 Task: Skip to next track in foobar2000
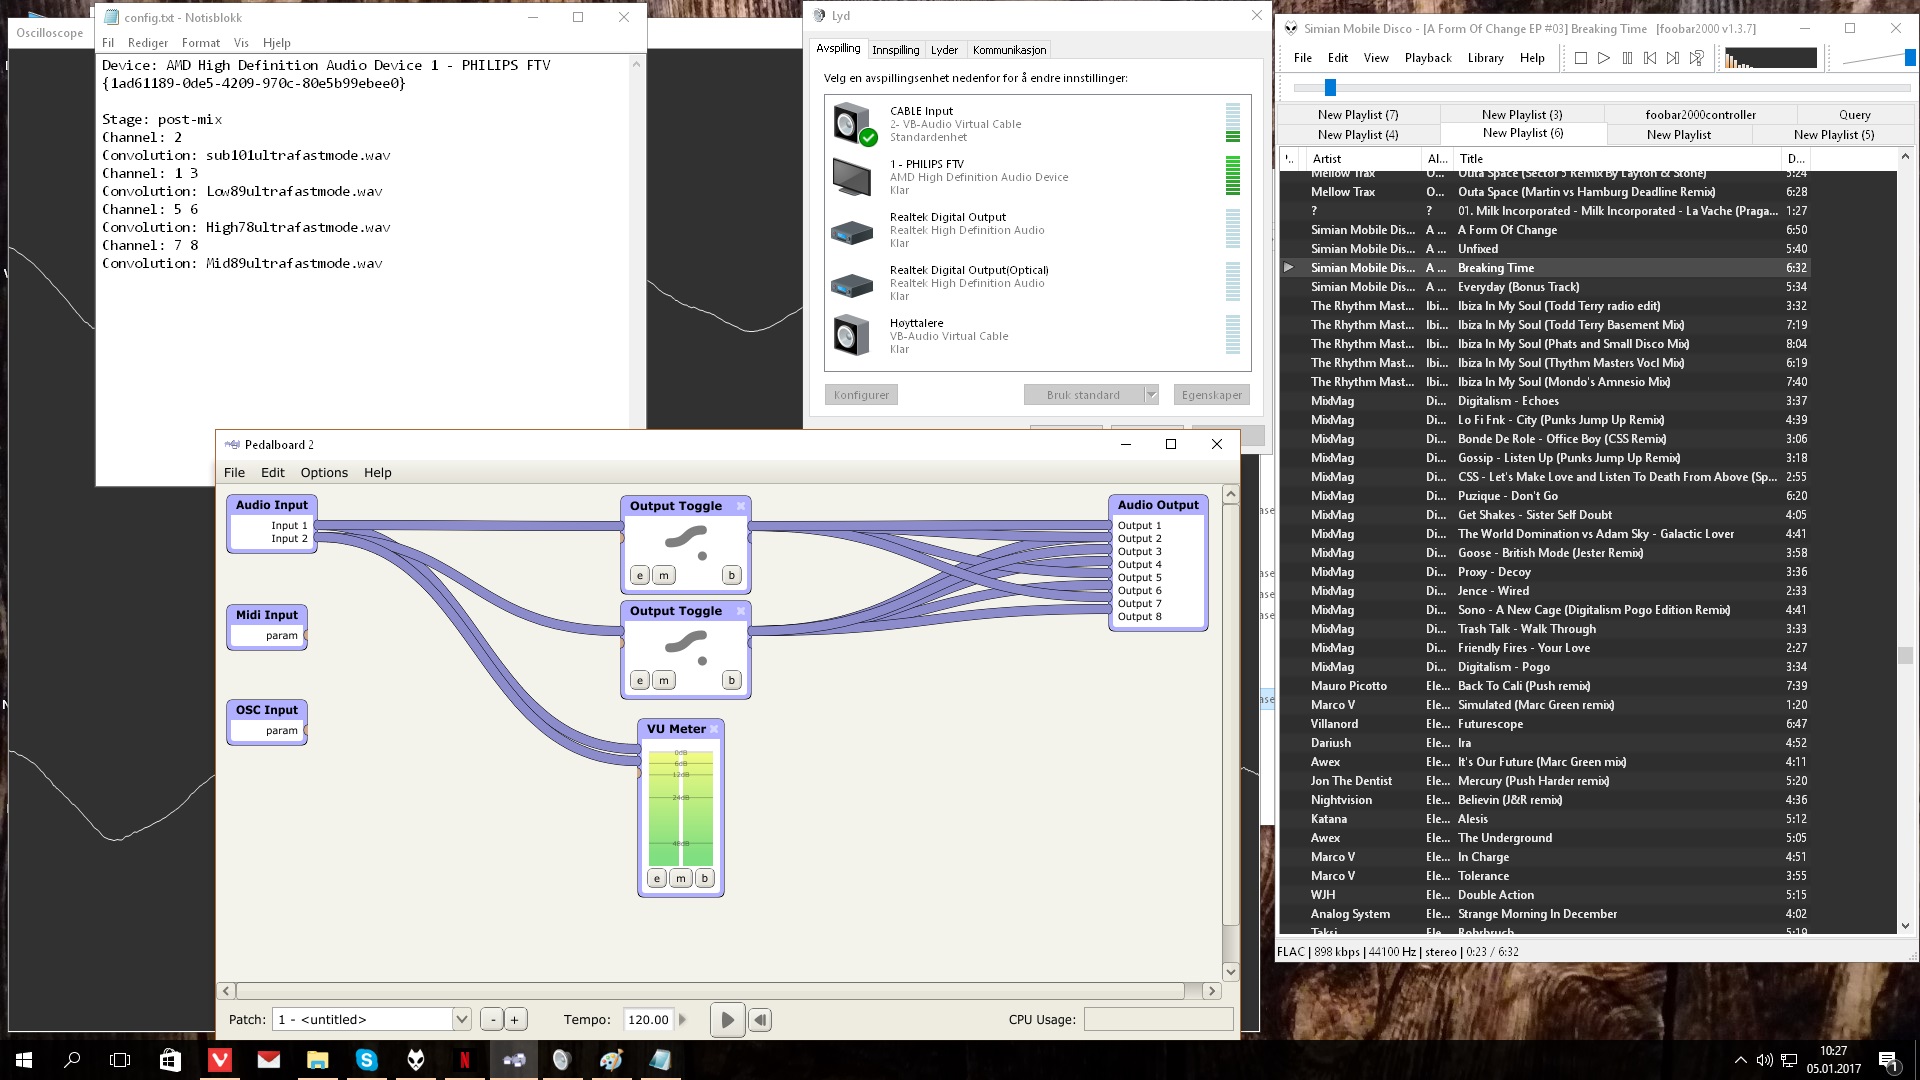[x=1673, y=58]
